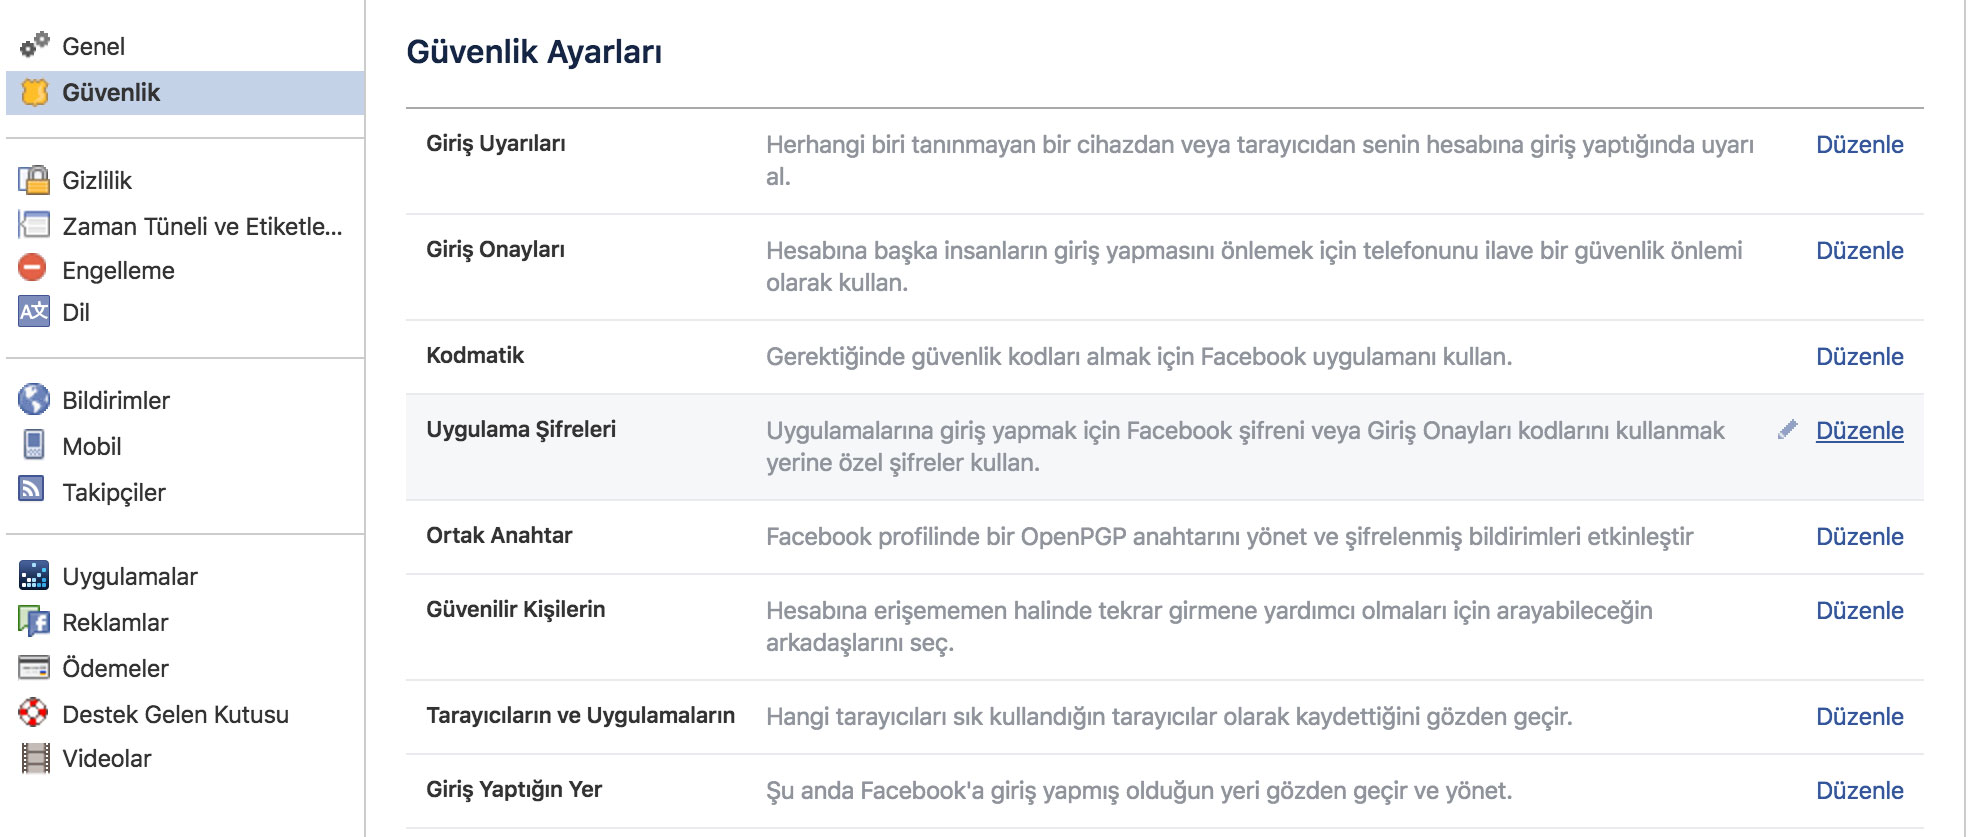Viewport: 1985px width, 837px height.
Task: Click the Tarayıcıların ve Uygulamaların row title
Action: [580, 715]
